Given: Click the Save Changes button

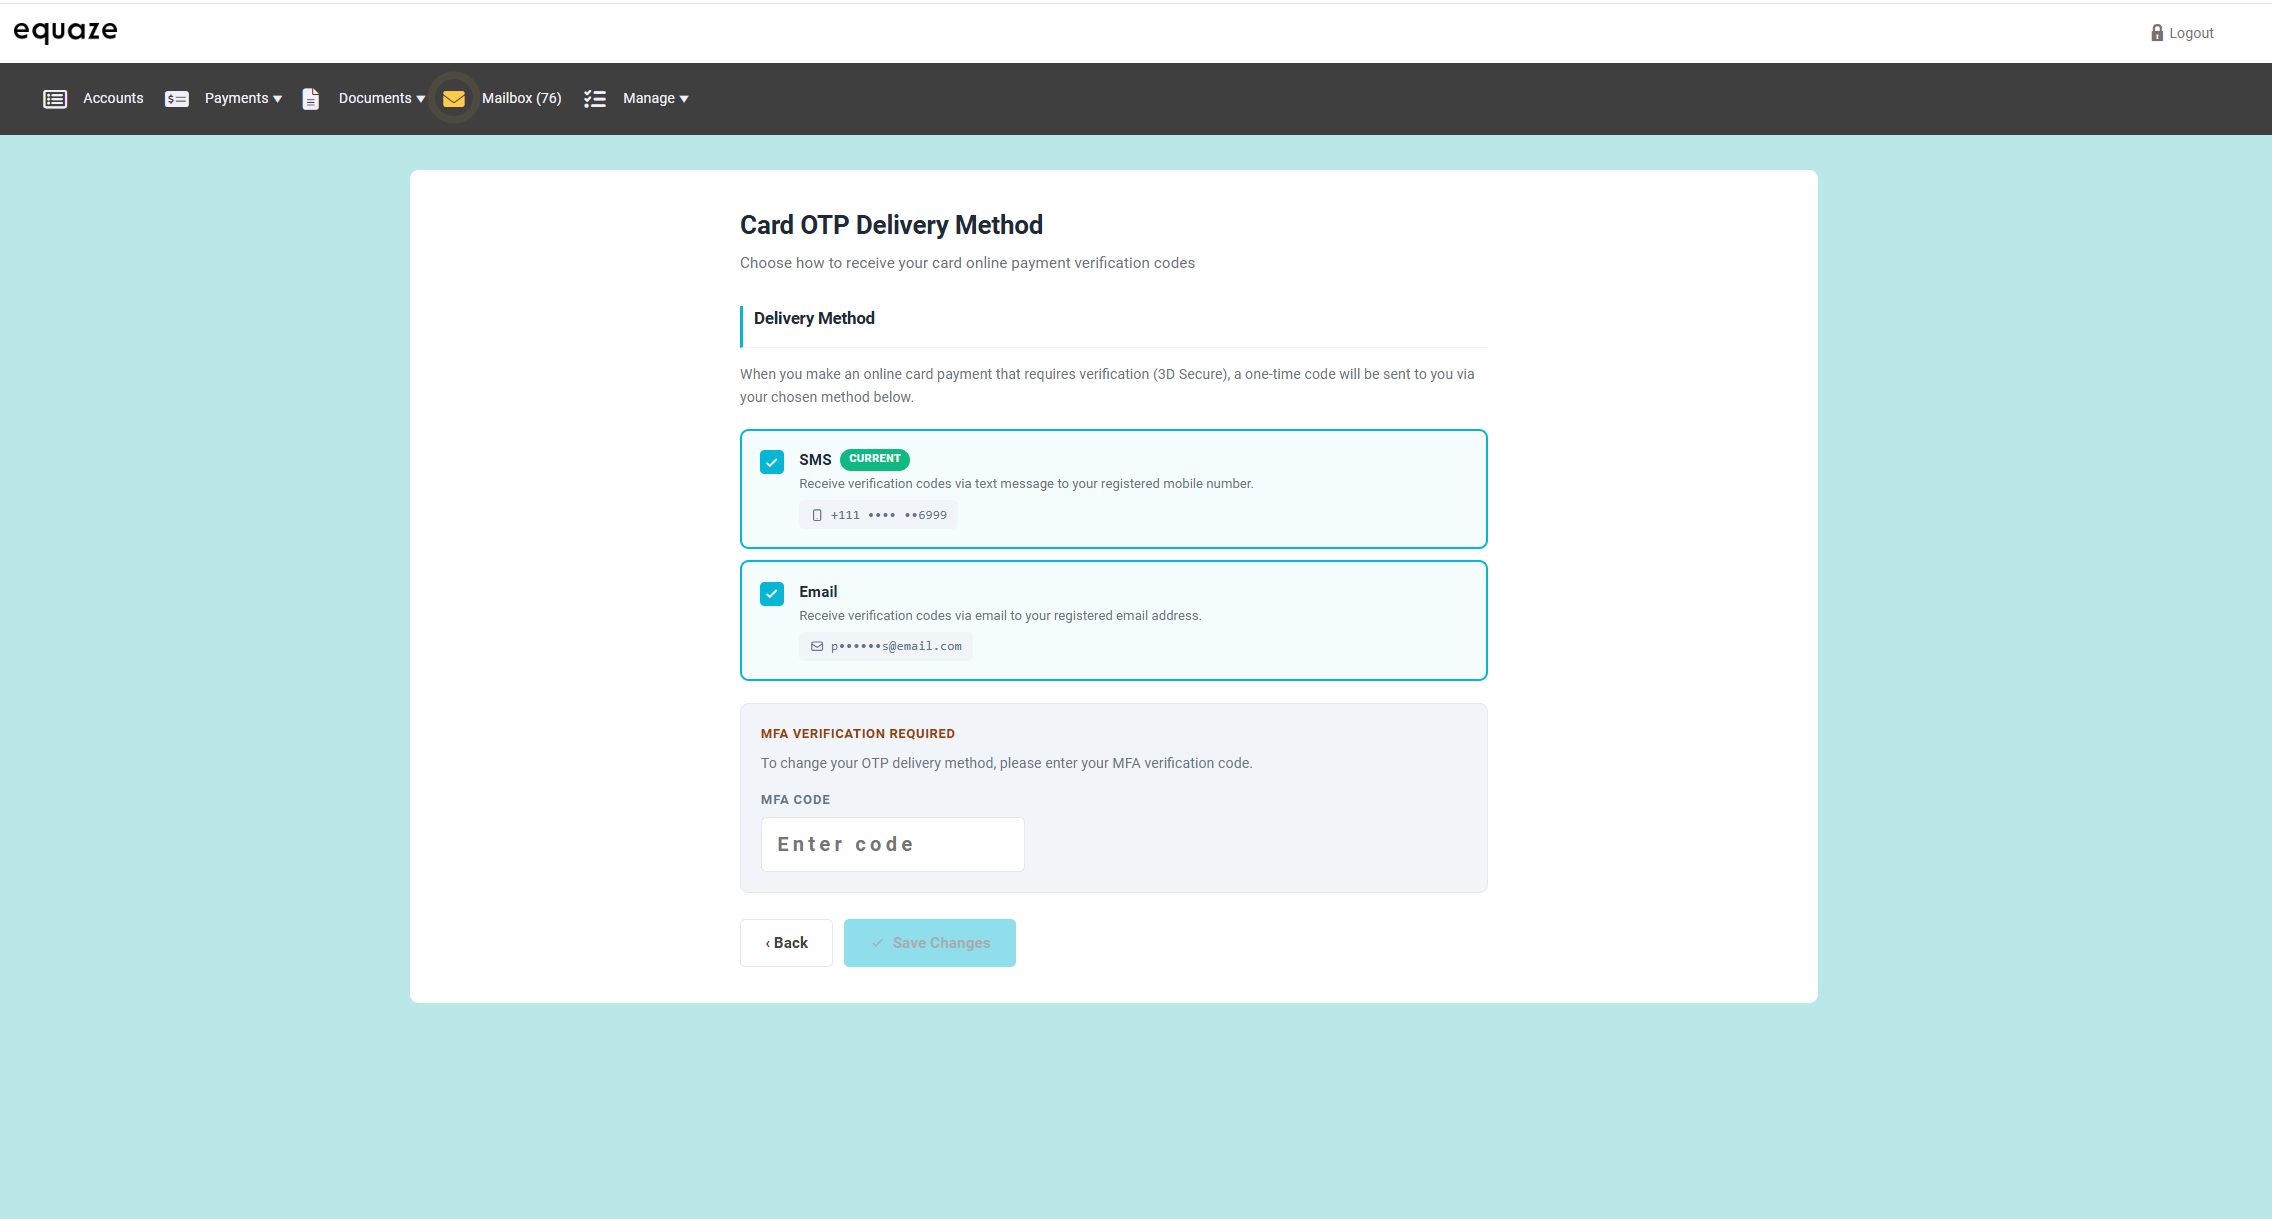Looking at the screenshot, I should 929,943.
